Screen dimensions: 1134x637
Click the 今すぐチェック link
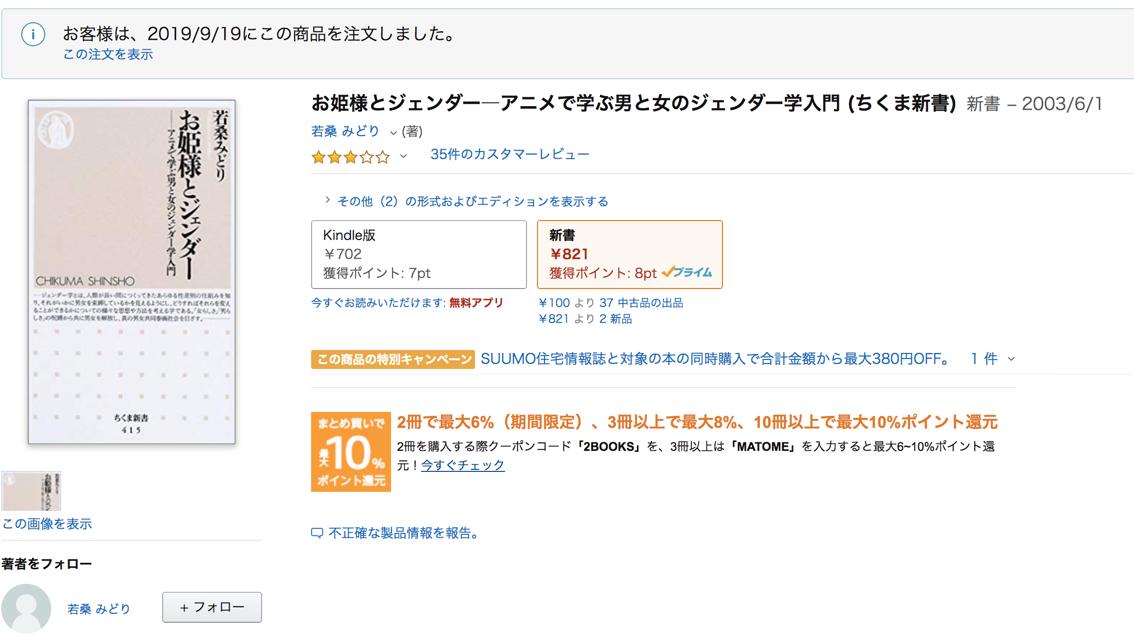[x=463, y=465]
